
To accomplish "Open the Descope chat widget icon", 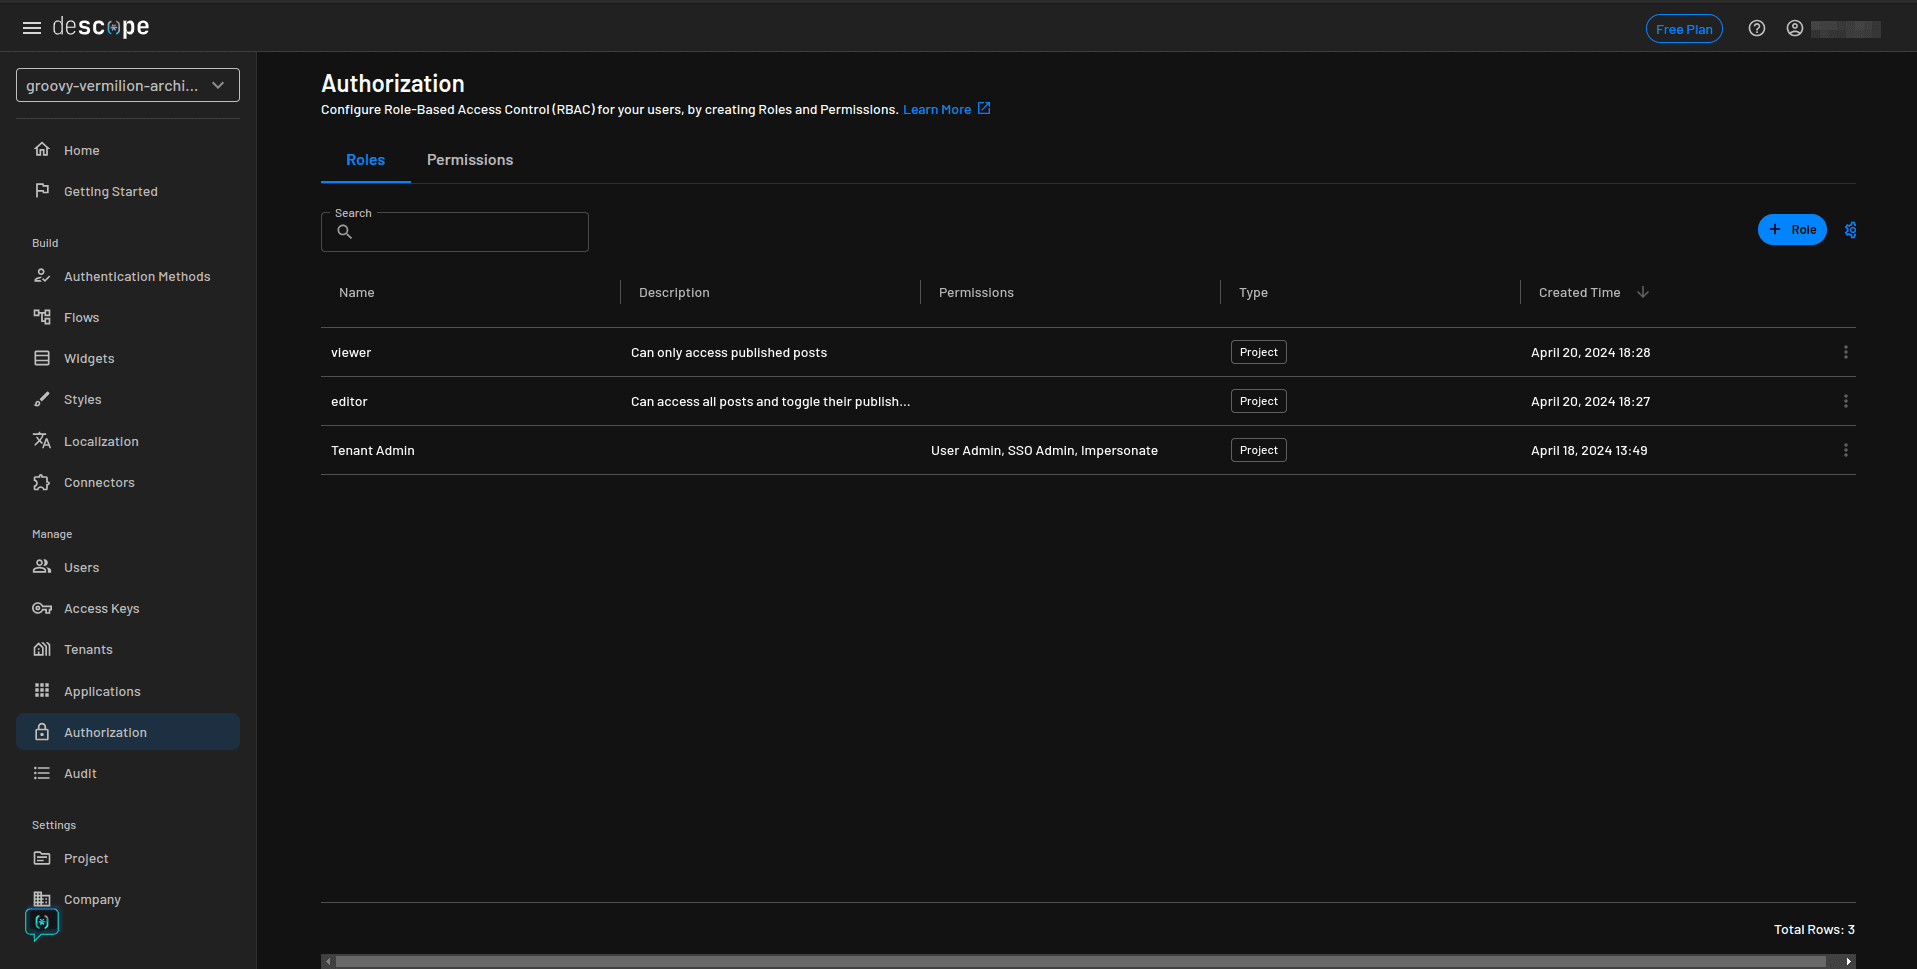I will (42, 923).
